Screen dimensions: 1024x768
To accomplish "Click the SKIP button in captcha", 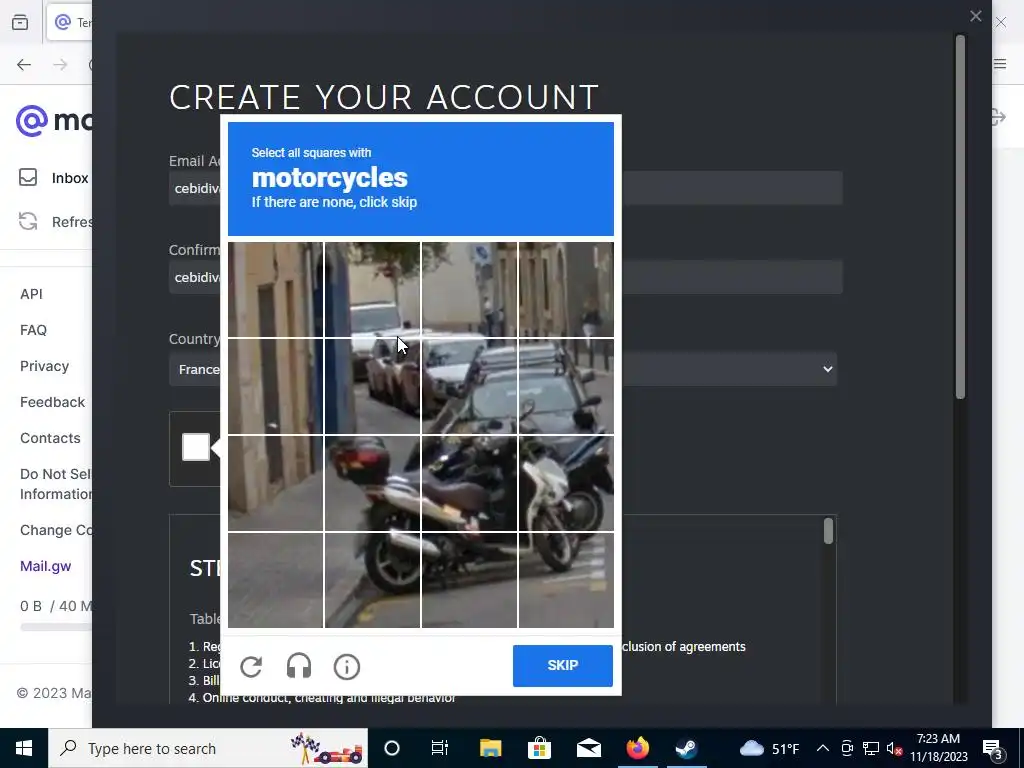I will pos(563,665).
